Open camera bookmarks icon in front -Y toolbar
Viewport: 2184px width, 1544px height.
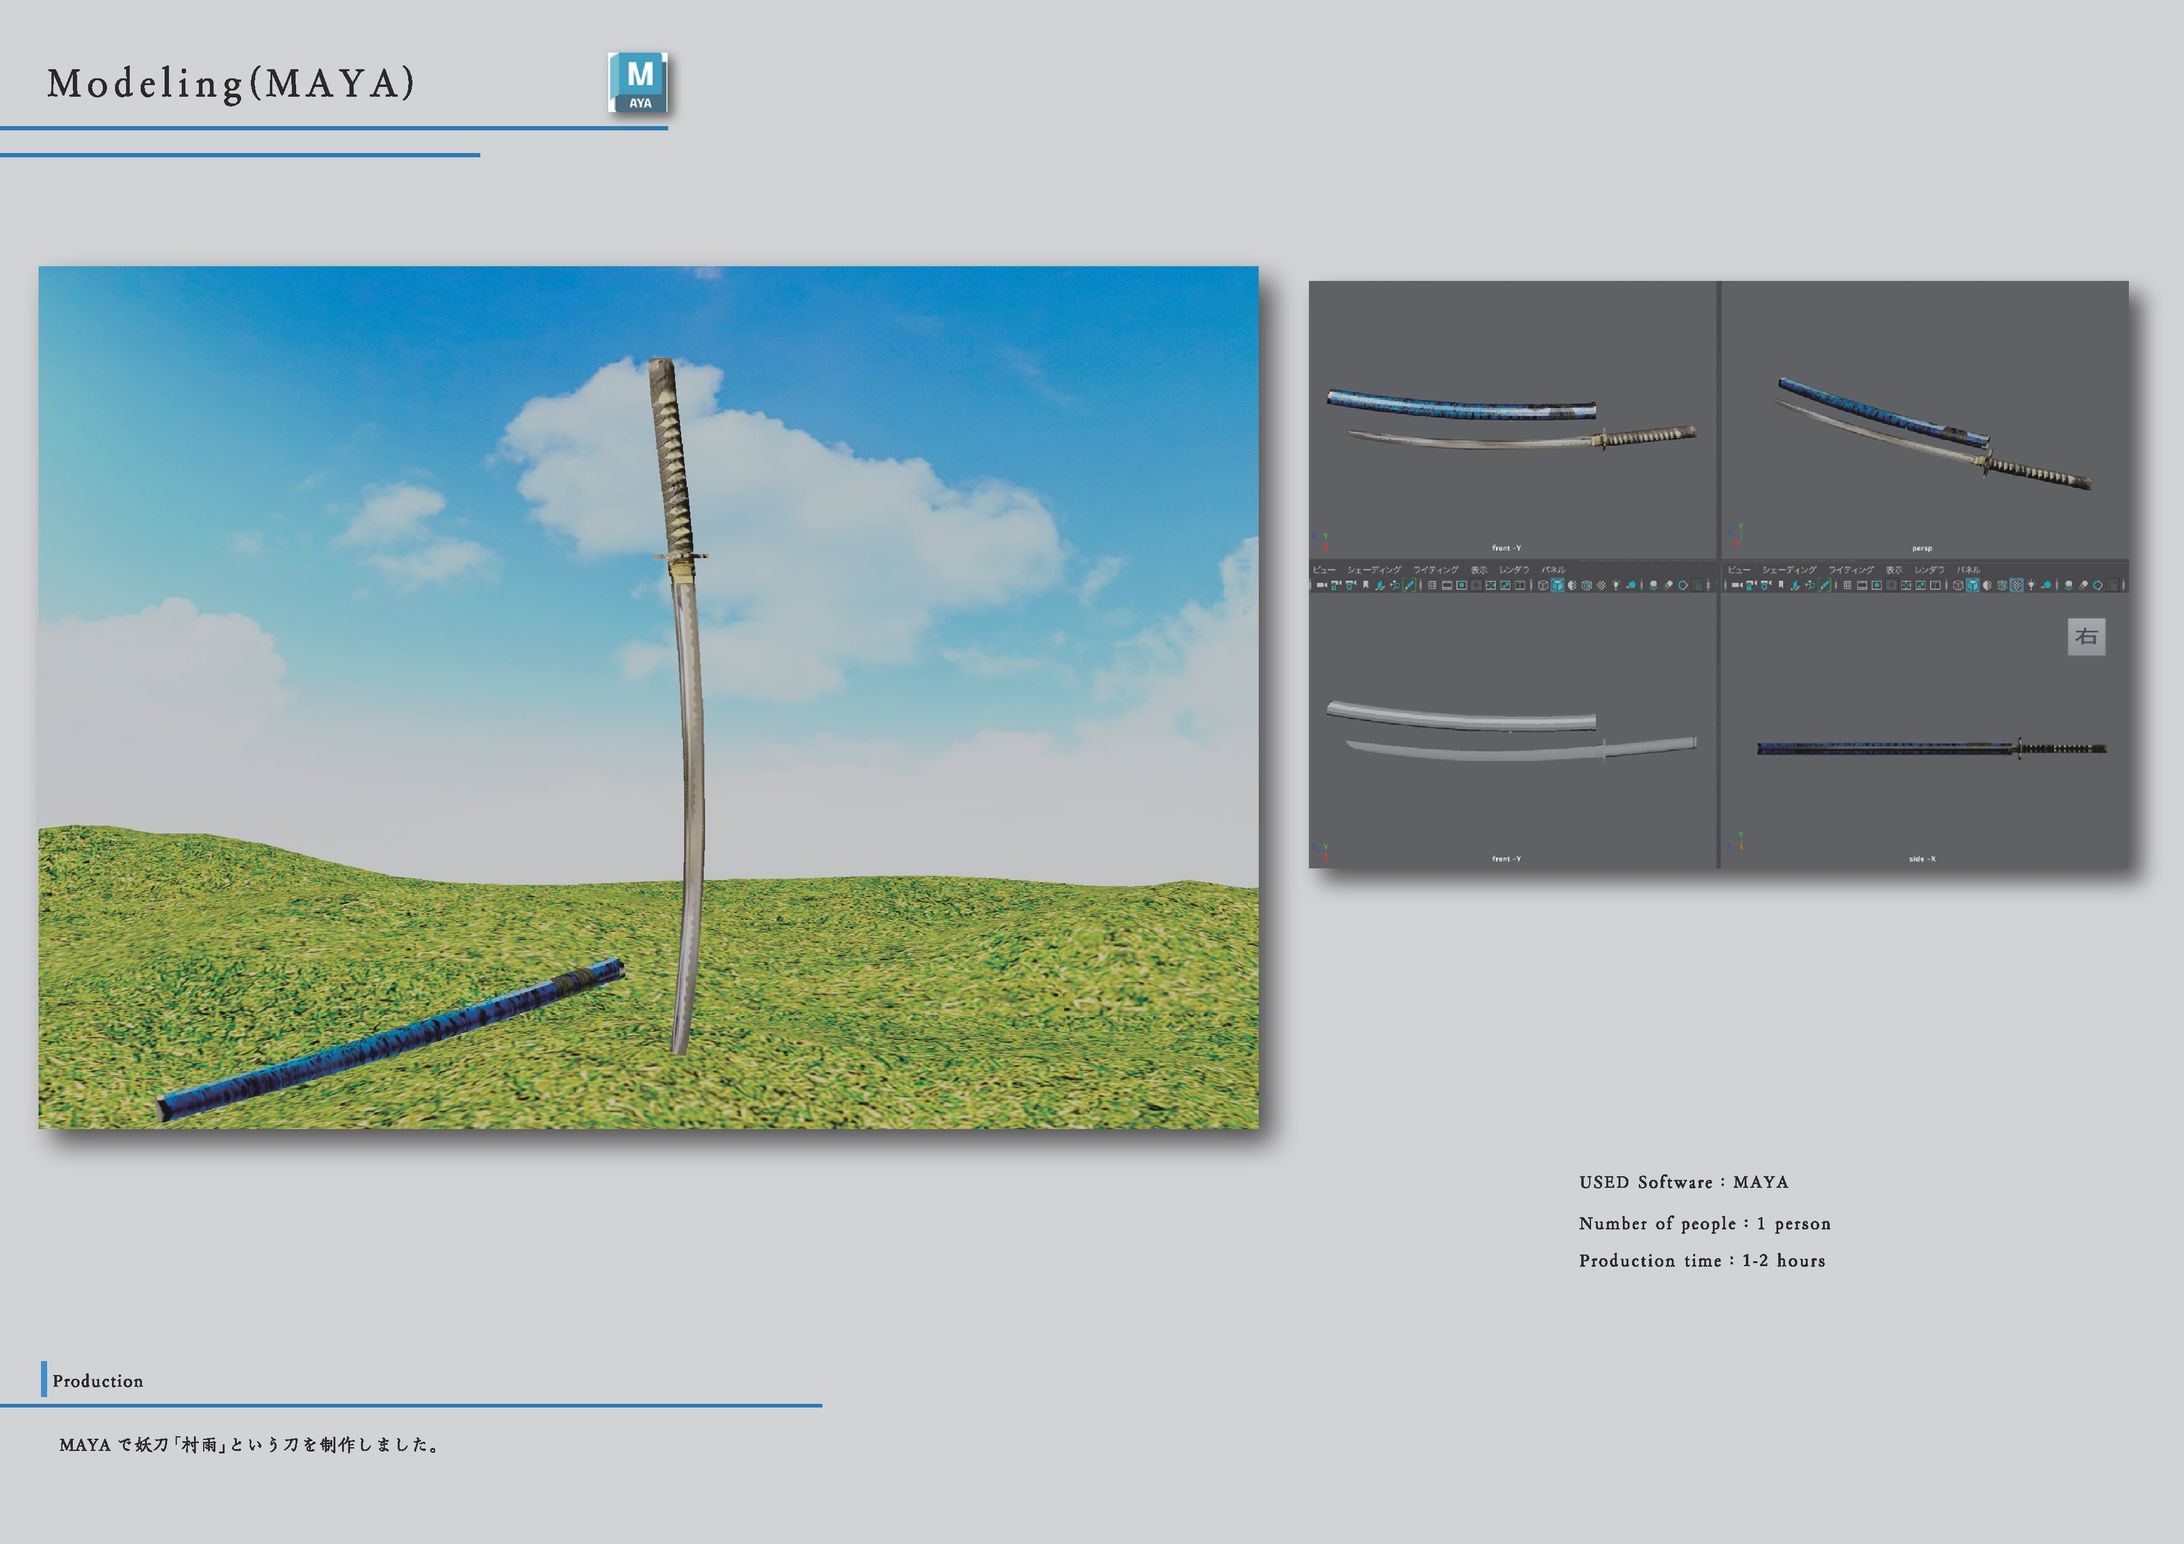[x=1365, y=585]
